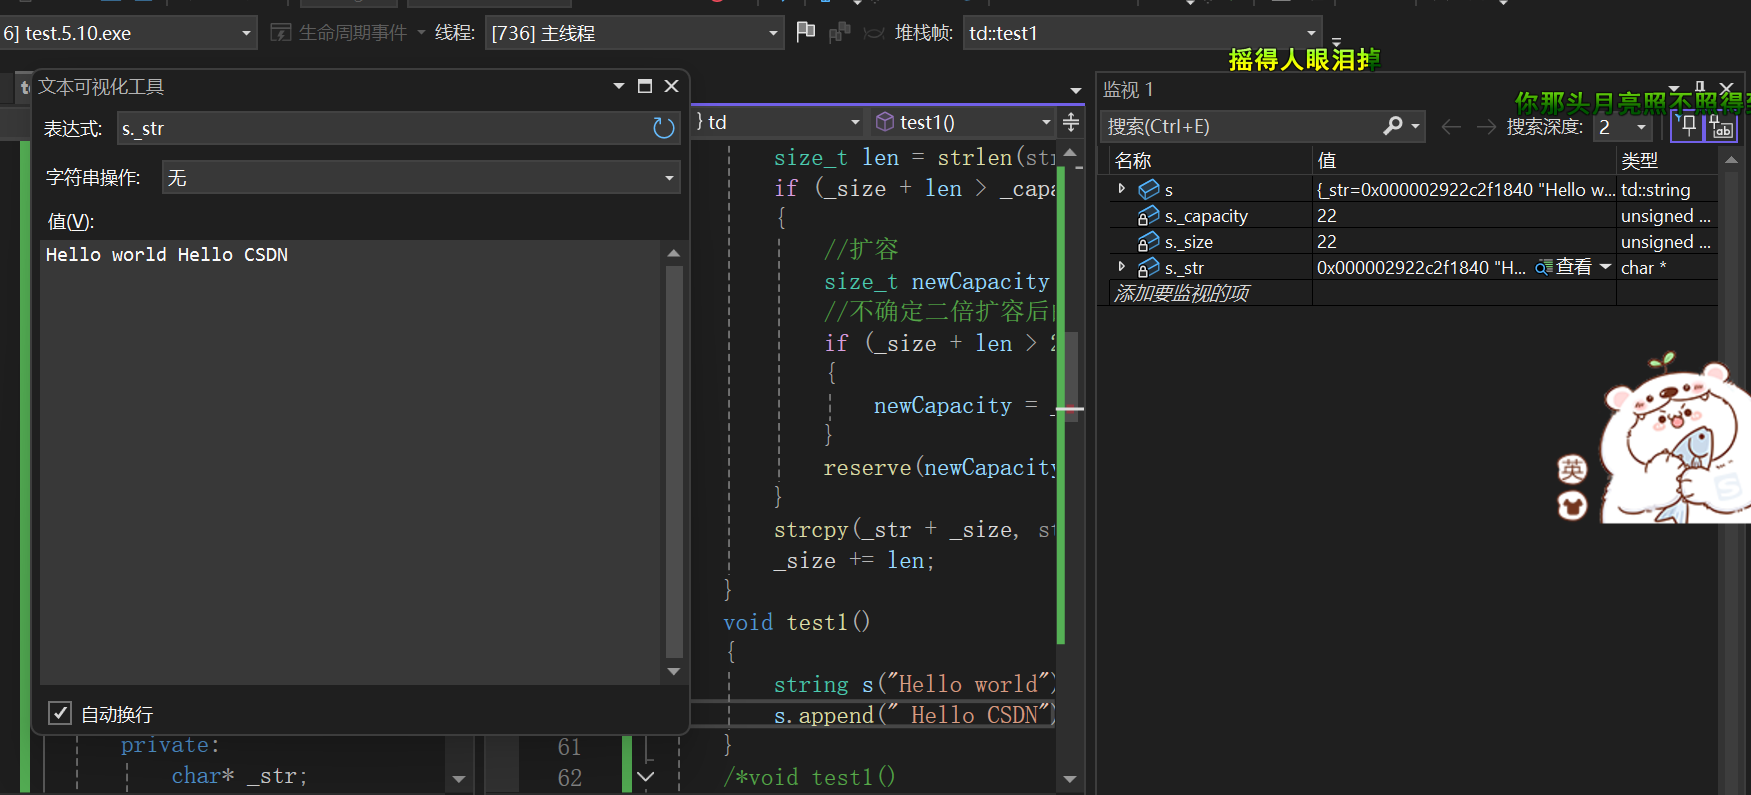Select the s._capacity watch row
Screen dimensions: 1751x795
click(x=1414, y=215)
